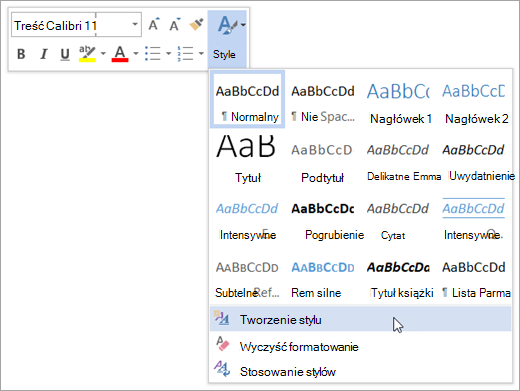The width and height of the screenshot is (520, 391).
Task: Apply the Tytuł książki style
Action: pos(399,276)
